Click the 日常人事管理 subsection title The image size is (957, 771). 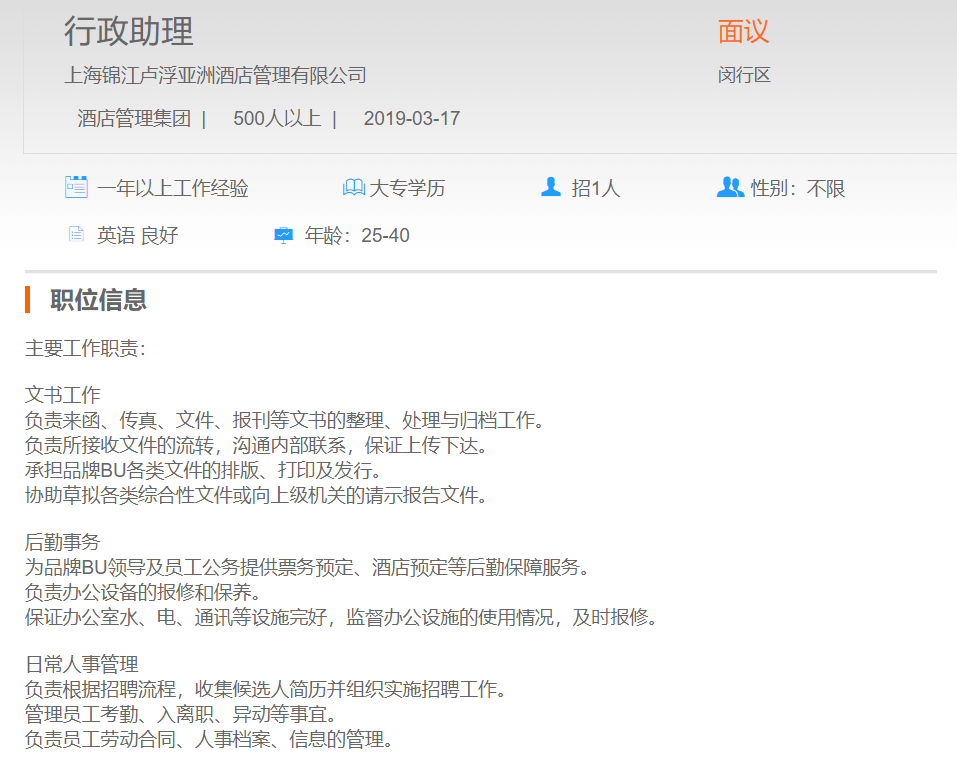[82, 664]
